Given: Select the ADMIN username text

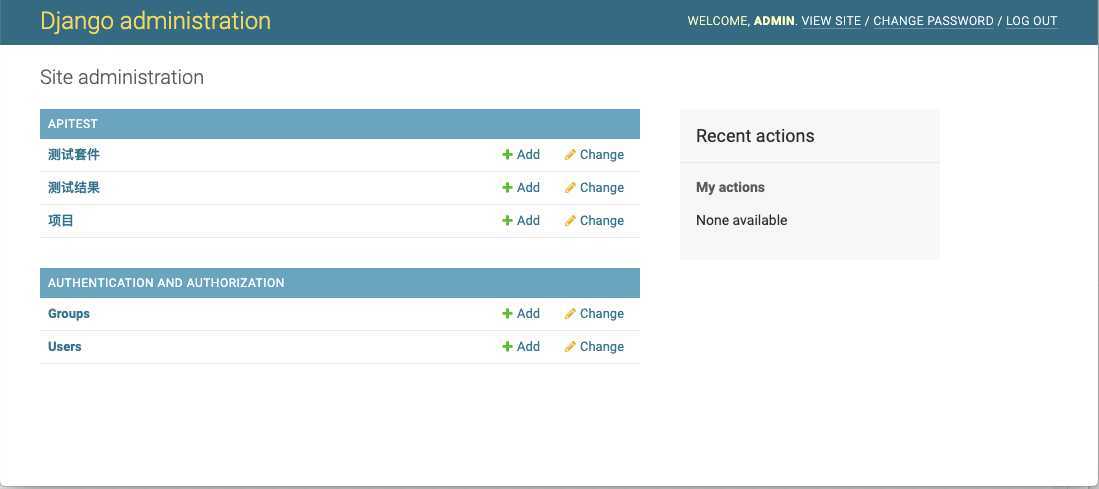Looking at the screenshot, I should point(774,21).
